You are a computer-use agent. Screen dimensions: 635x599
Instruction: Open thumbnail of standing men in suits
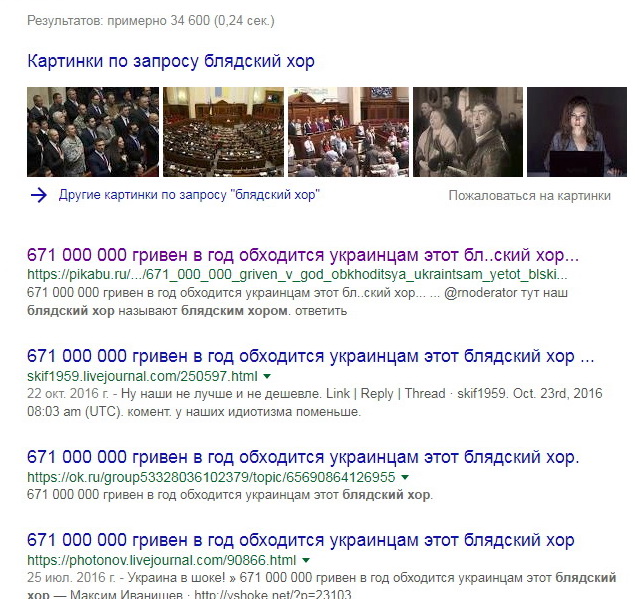click(x=93, y=132)
